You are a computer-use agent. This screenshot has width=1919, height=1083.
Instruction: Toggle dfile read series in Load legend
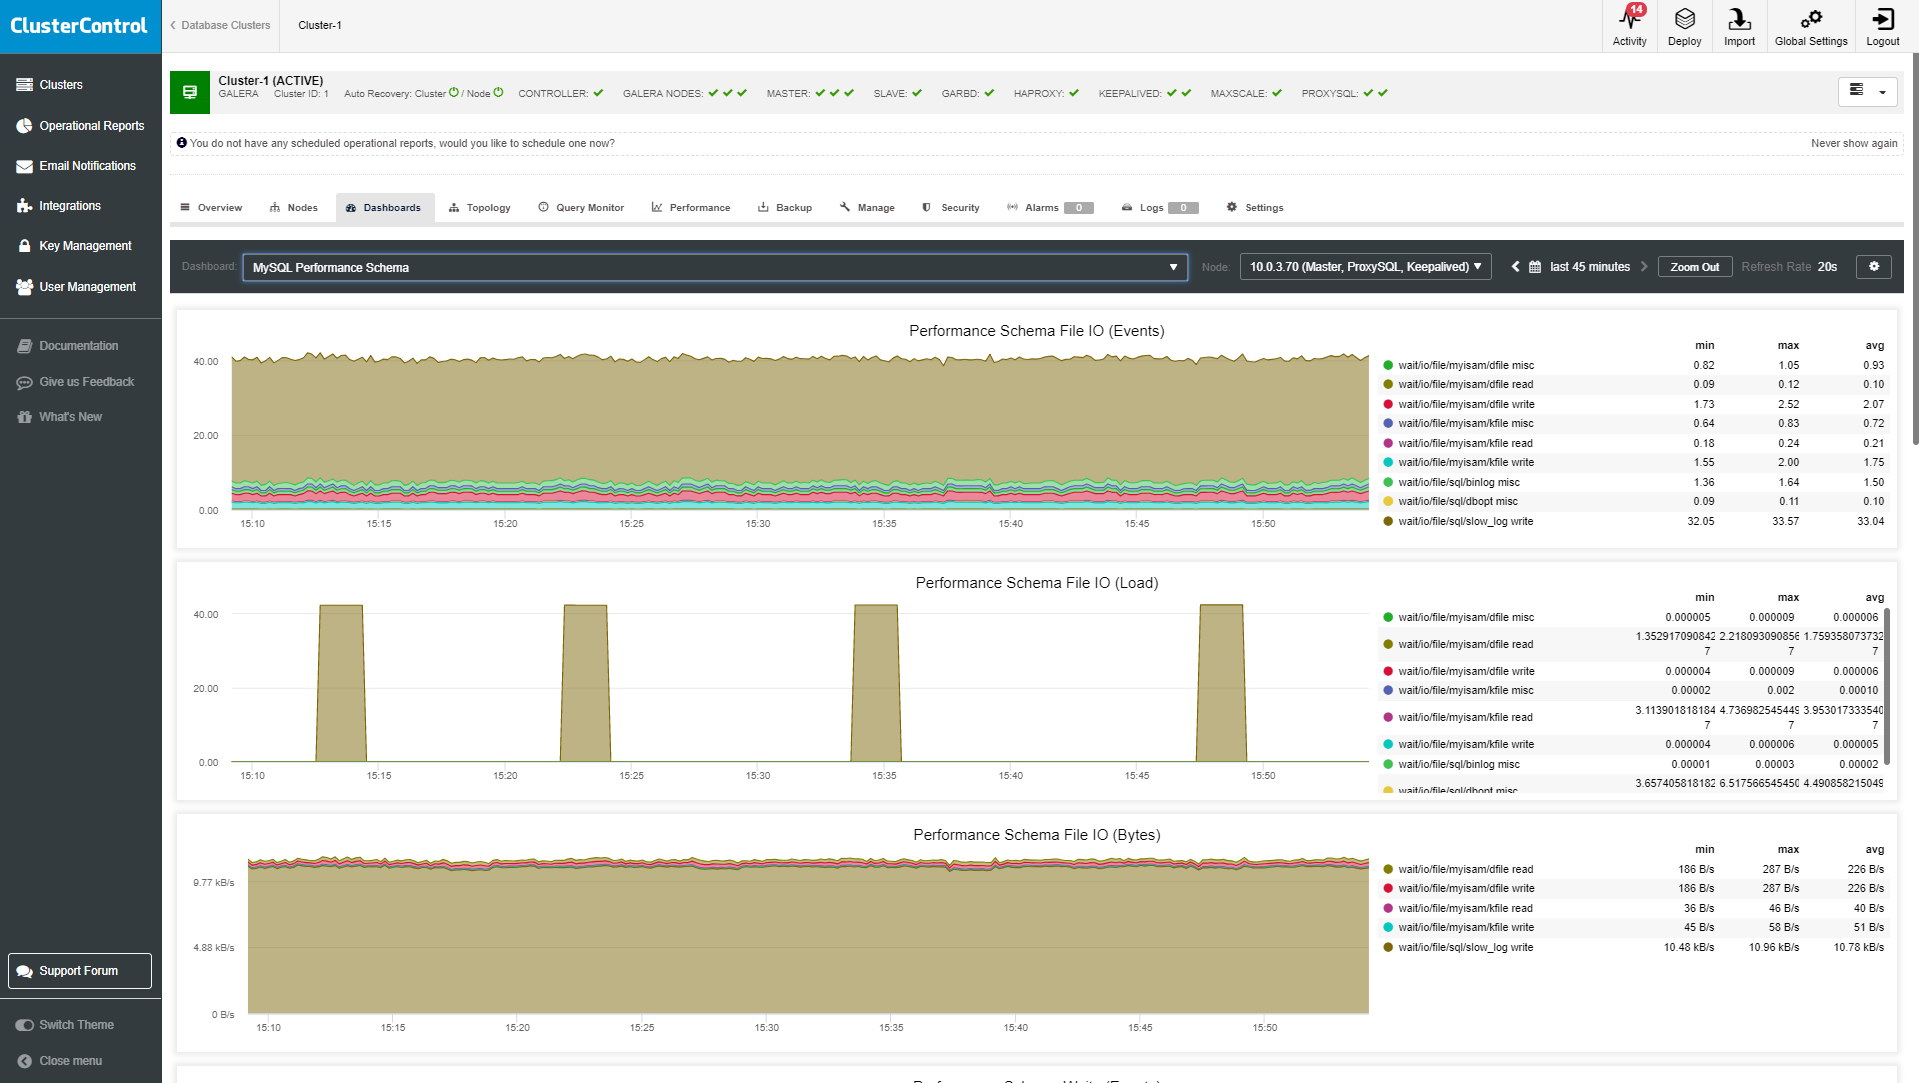[x=1466, y=644]
